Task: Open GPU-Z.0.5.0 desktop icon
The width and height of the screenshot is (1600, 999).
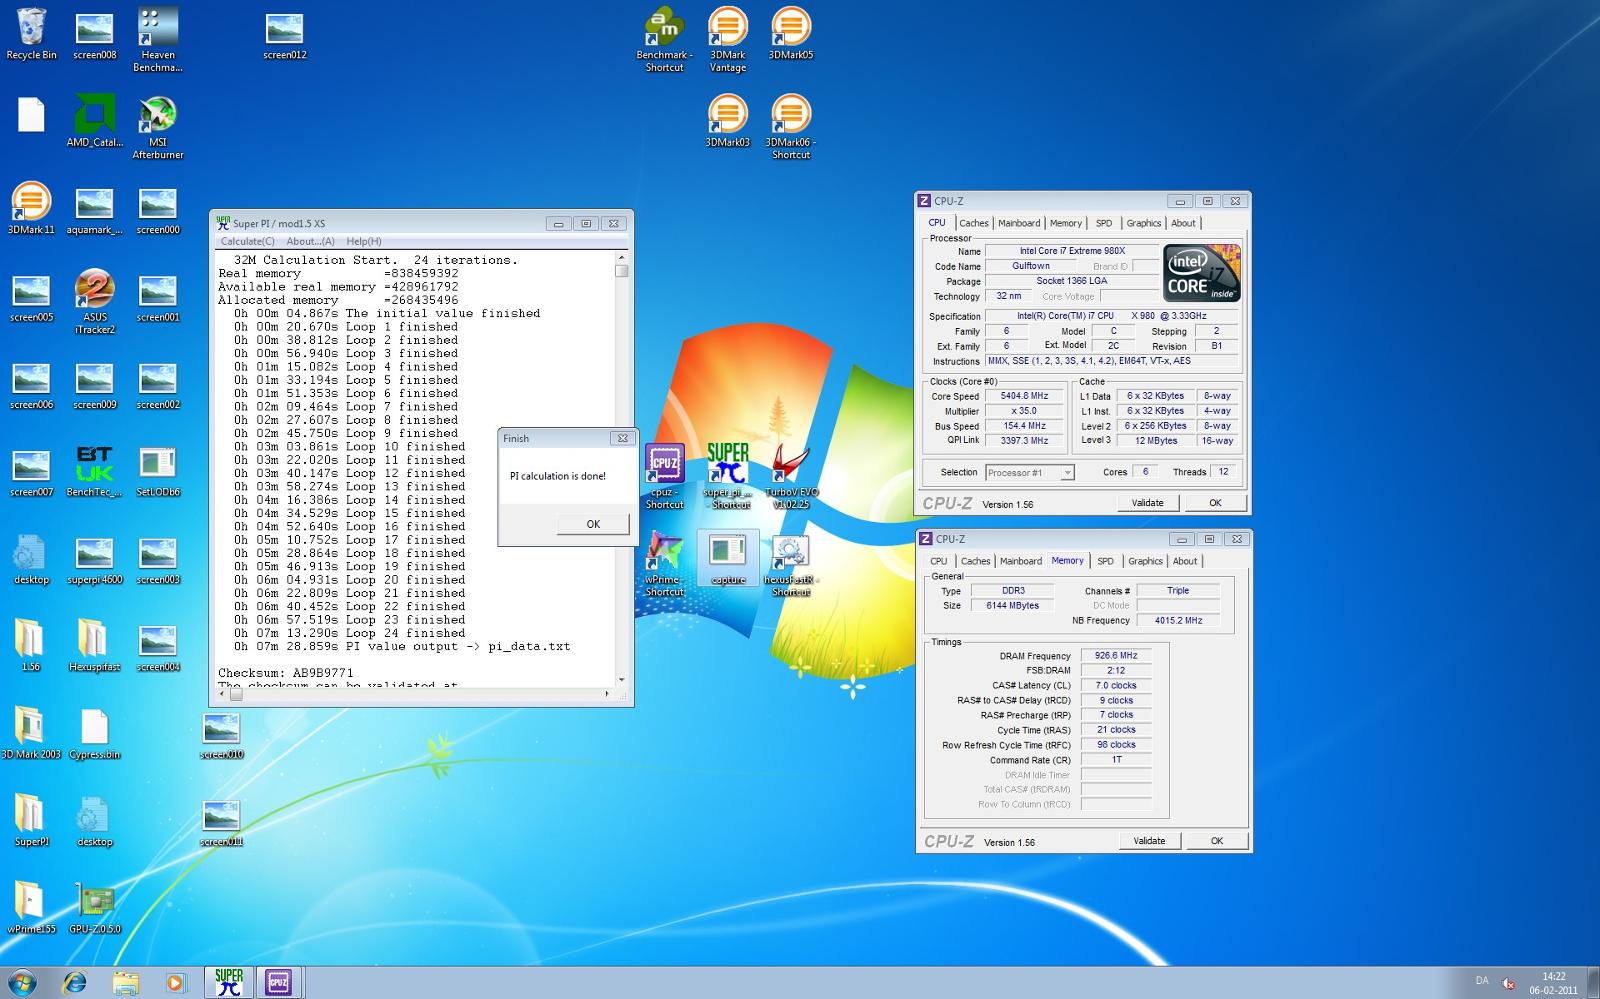Action: coord(94,908)
